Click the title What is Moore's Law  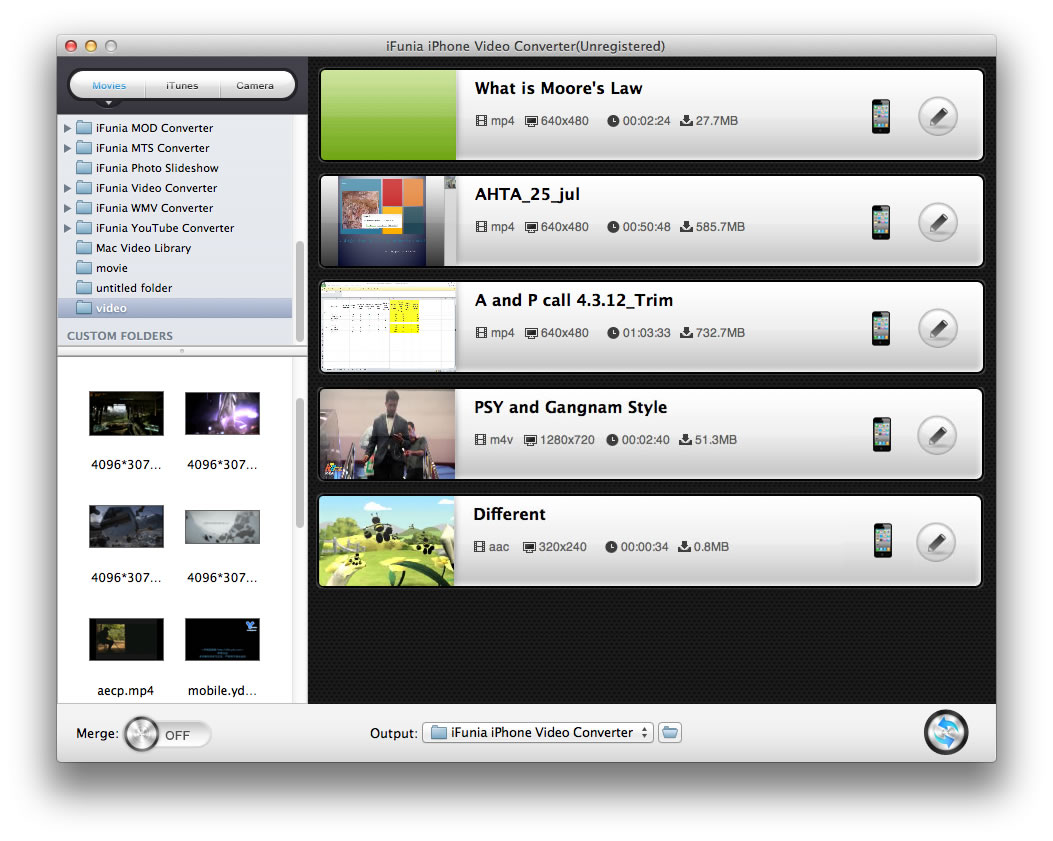tap(558, 88)
